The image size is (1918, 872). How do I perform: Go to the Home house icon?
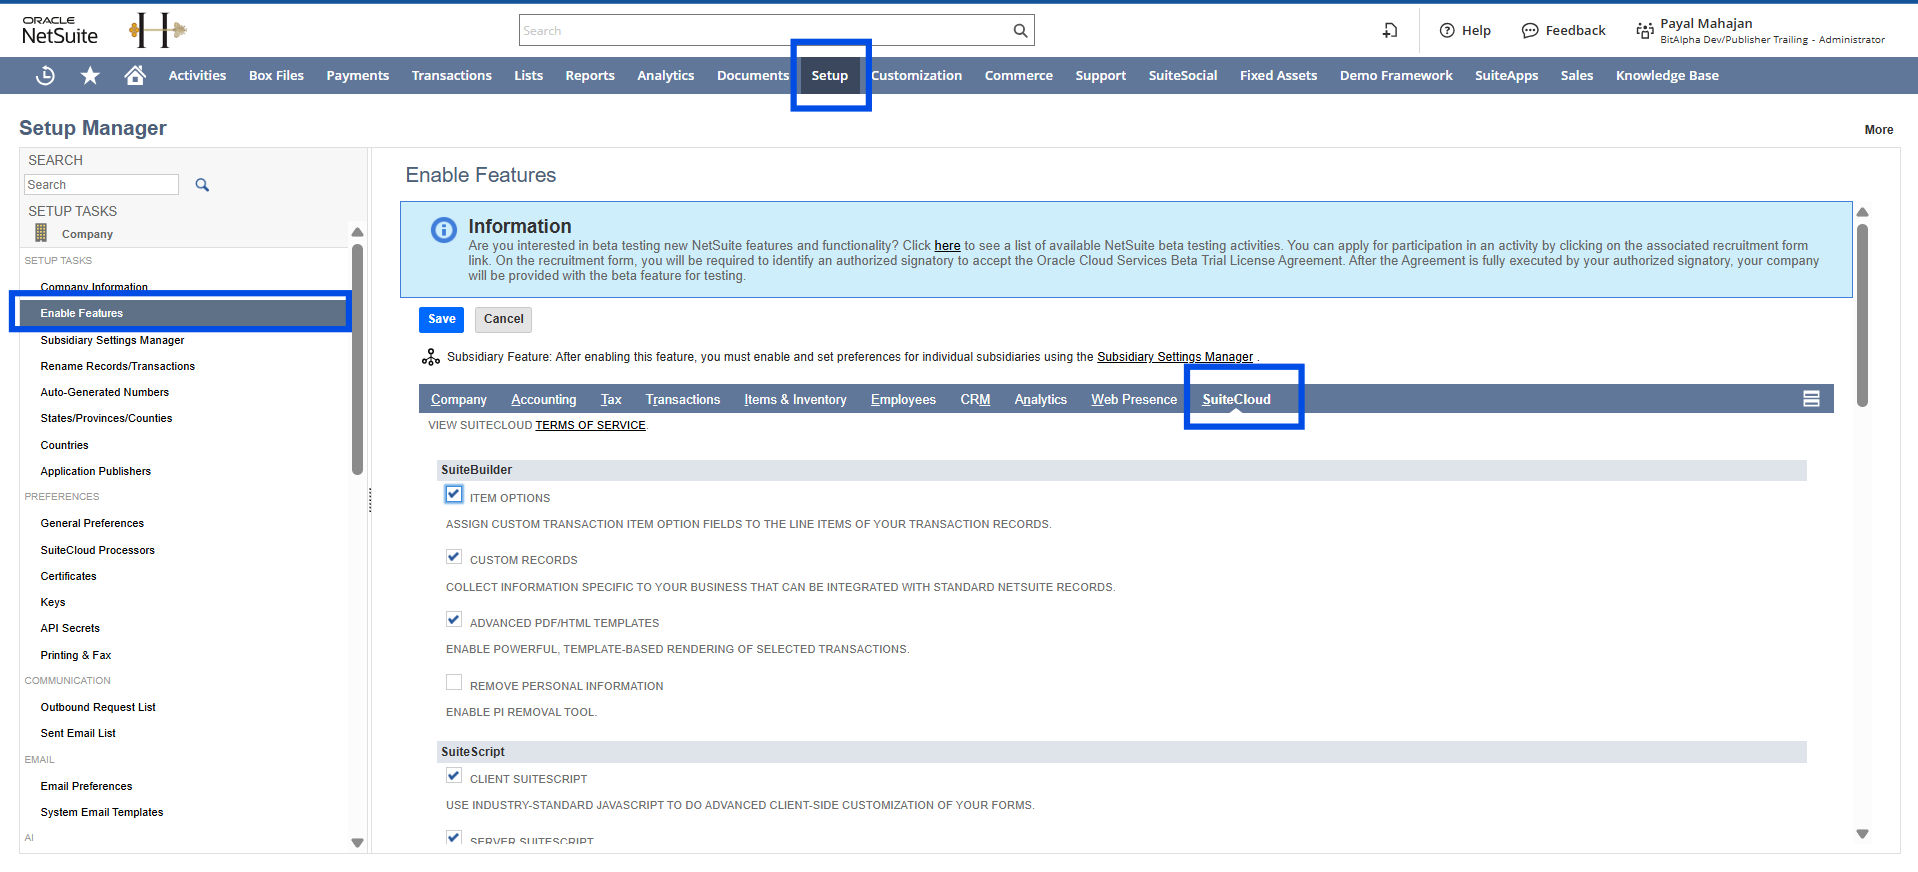(x=135, y=75)
